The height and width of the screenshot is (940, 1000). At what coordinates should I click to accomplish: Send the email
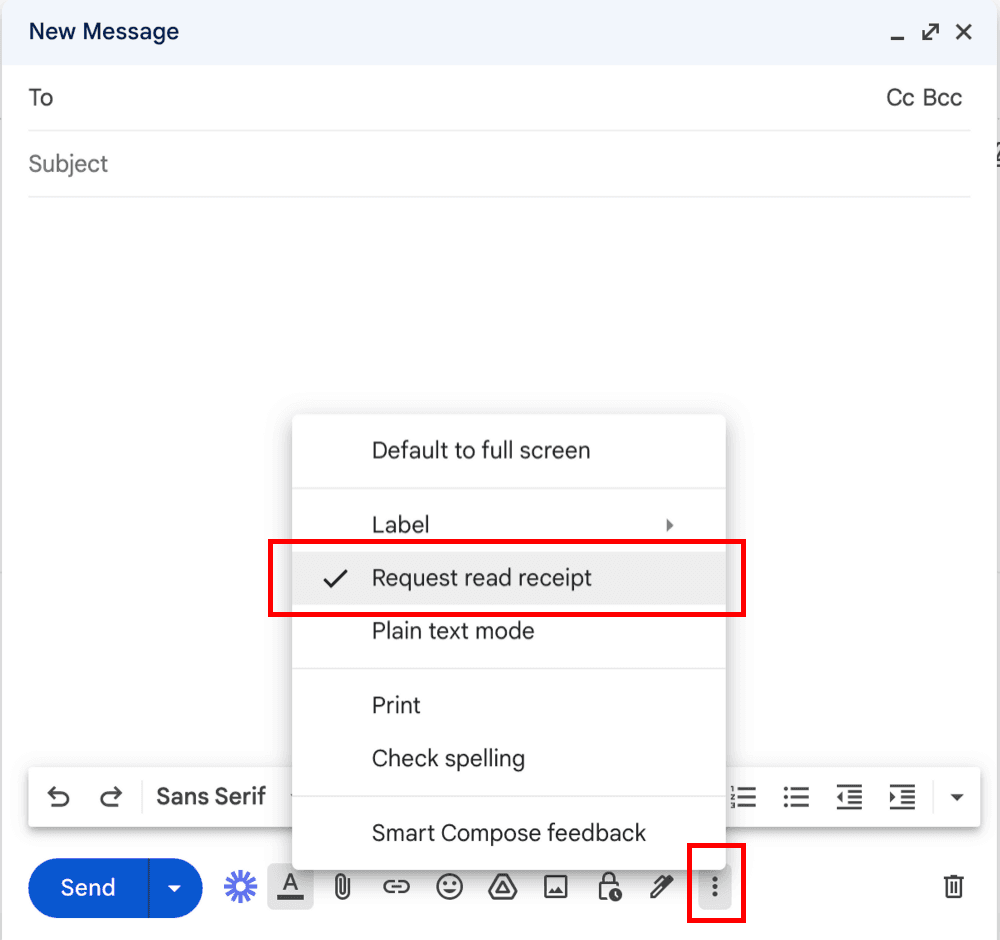(x=86, y=887)
